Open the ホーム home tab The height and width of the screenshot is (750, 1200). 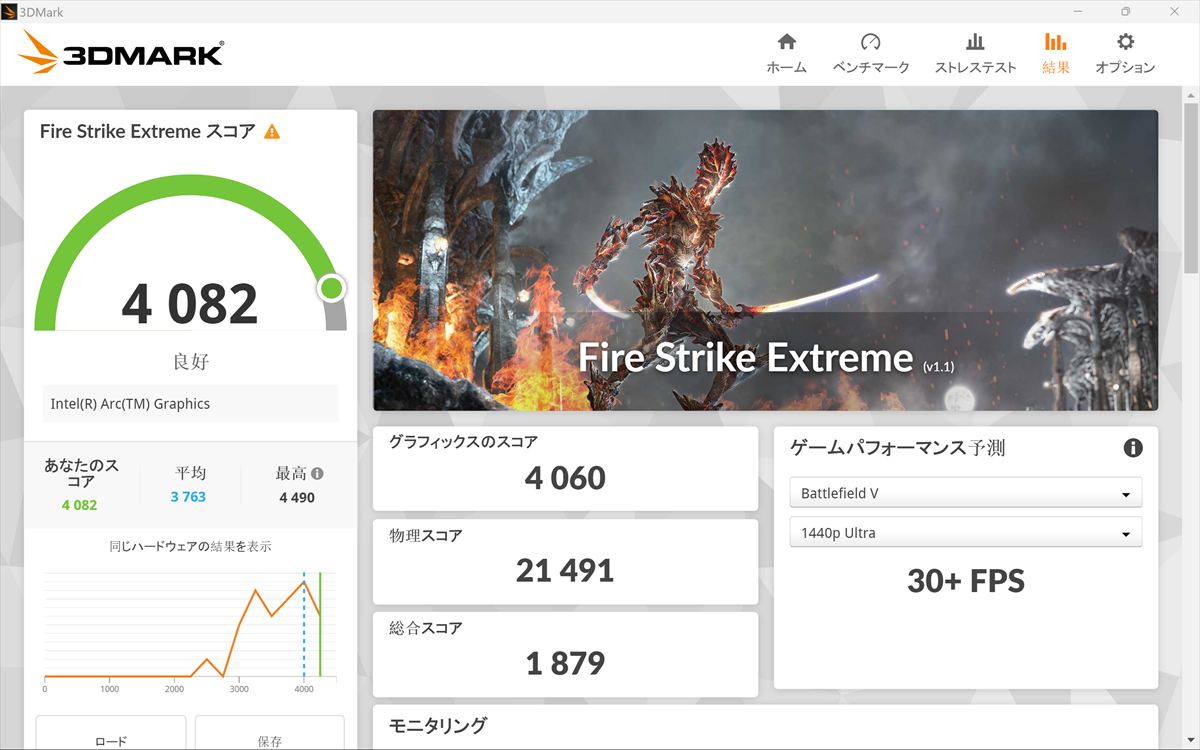[786, 54]
